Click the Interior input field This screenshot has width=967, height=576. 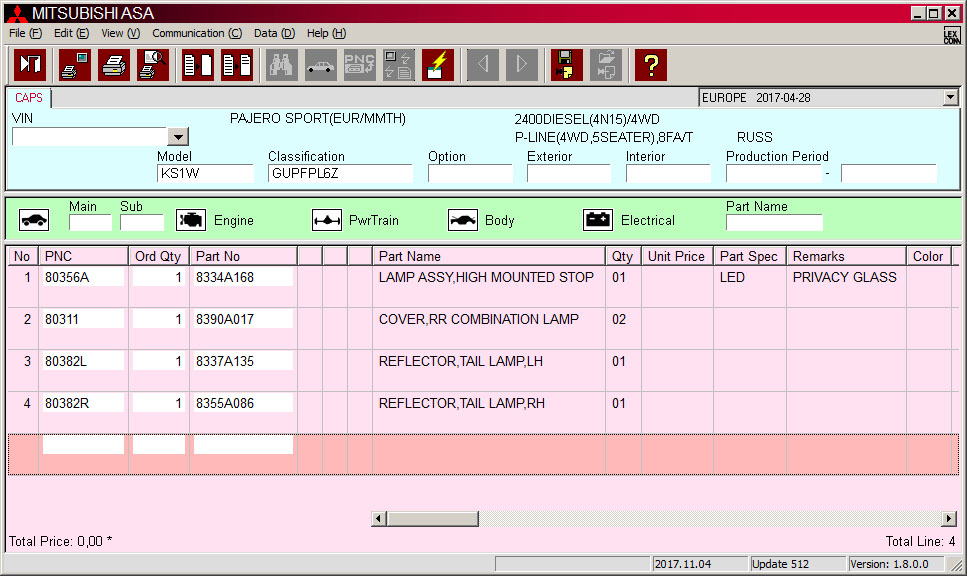click(x=668, y=174)
